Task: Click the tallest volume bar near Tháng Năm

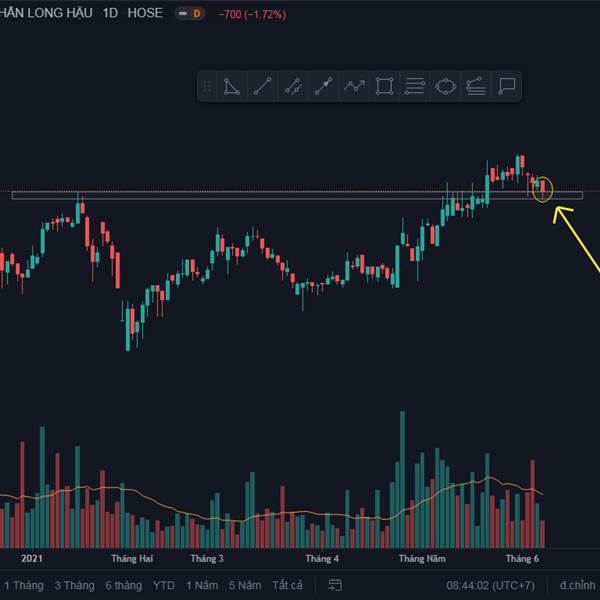Action: pos(402,479)
